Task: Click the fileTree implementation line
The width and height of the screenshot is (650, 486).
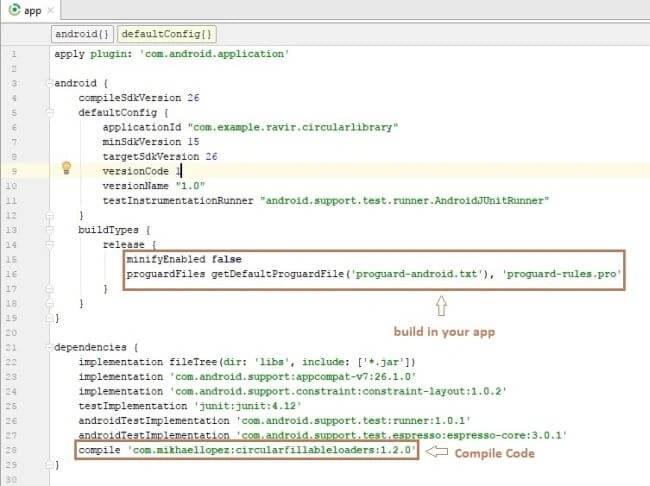Action: [247, 362]
